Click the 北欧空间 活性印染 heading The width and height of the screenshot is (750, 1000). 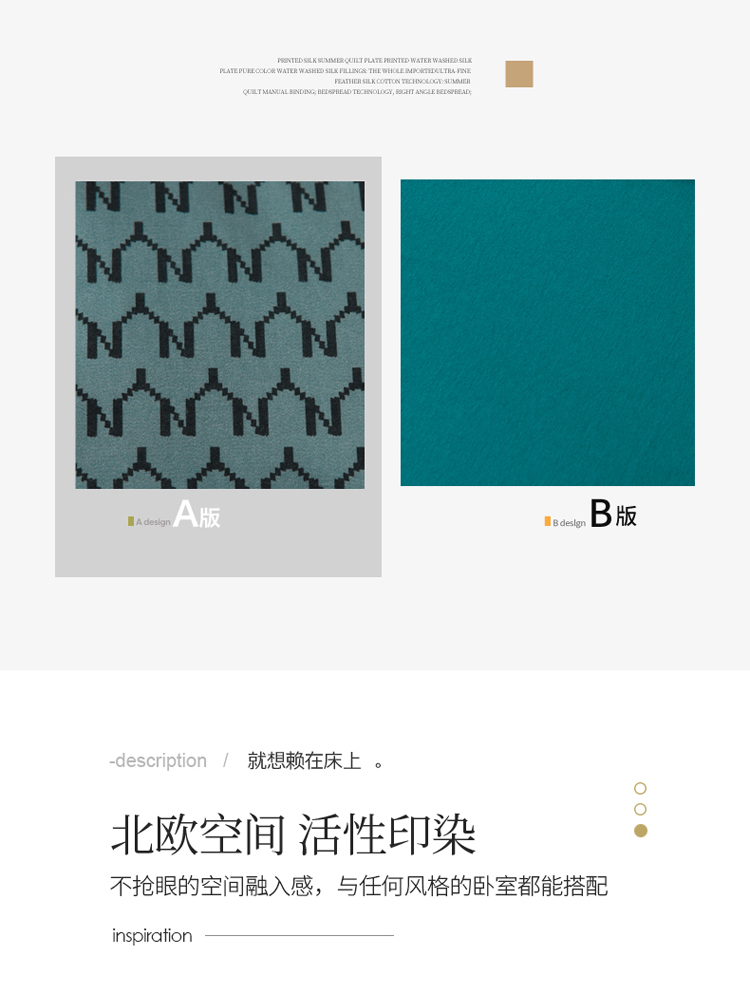pos(293,835)
